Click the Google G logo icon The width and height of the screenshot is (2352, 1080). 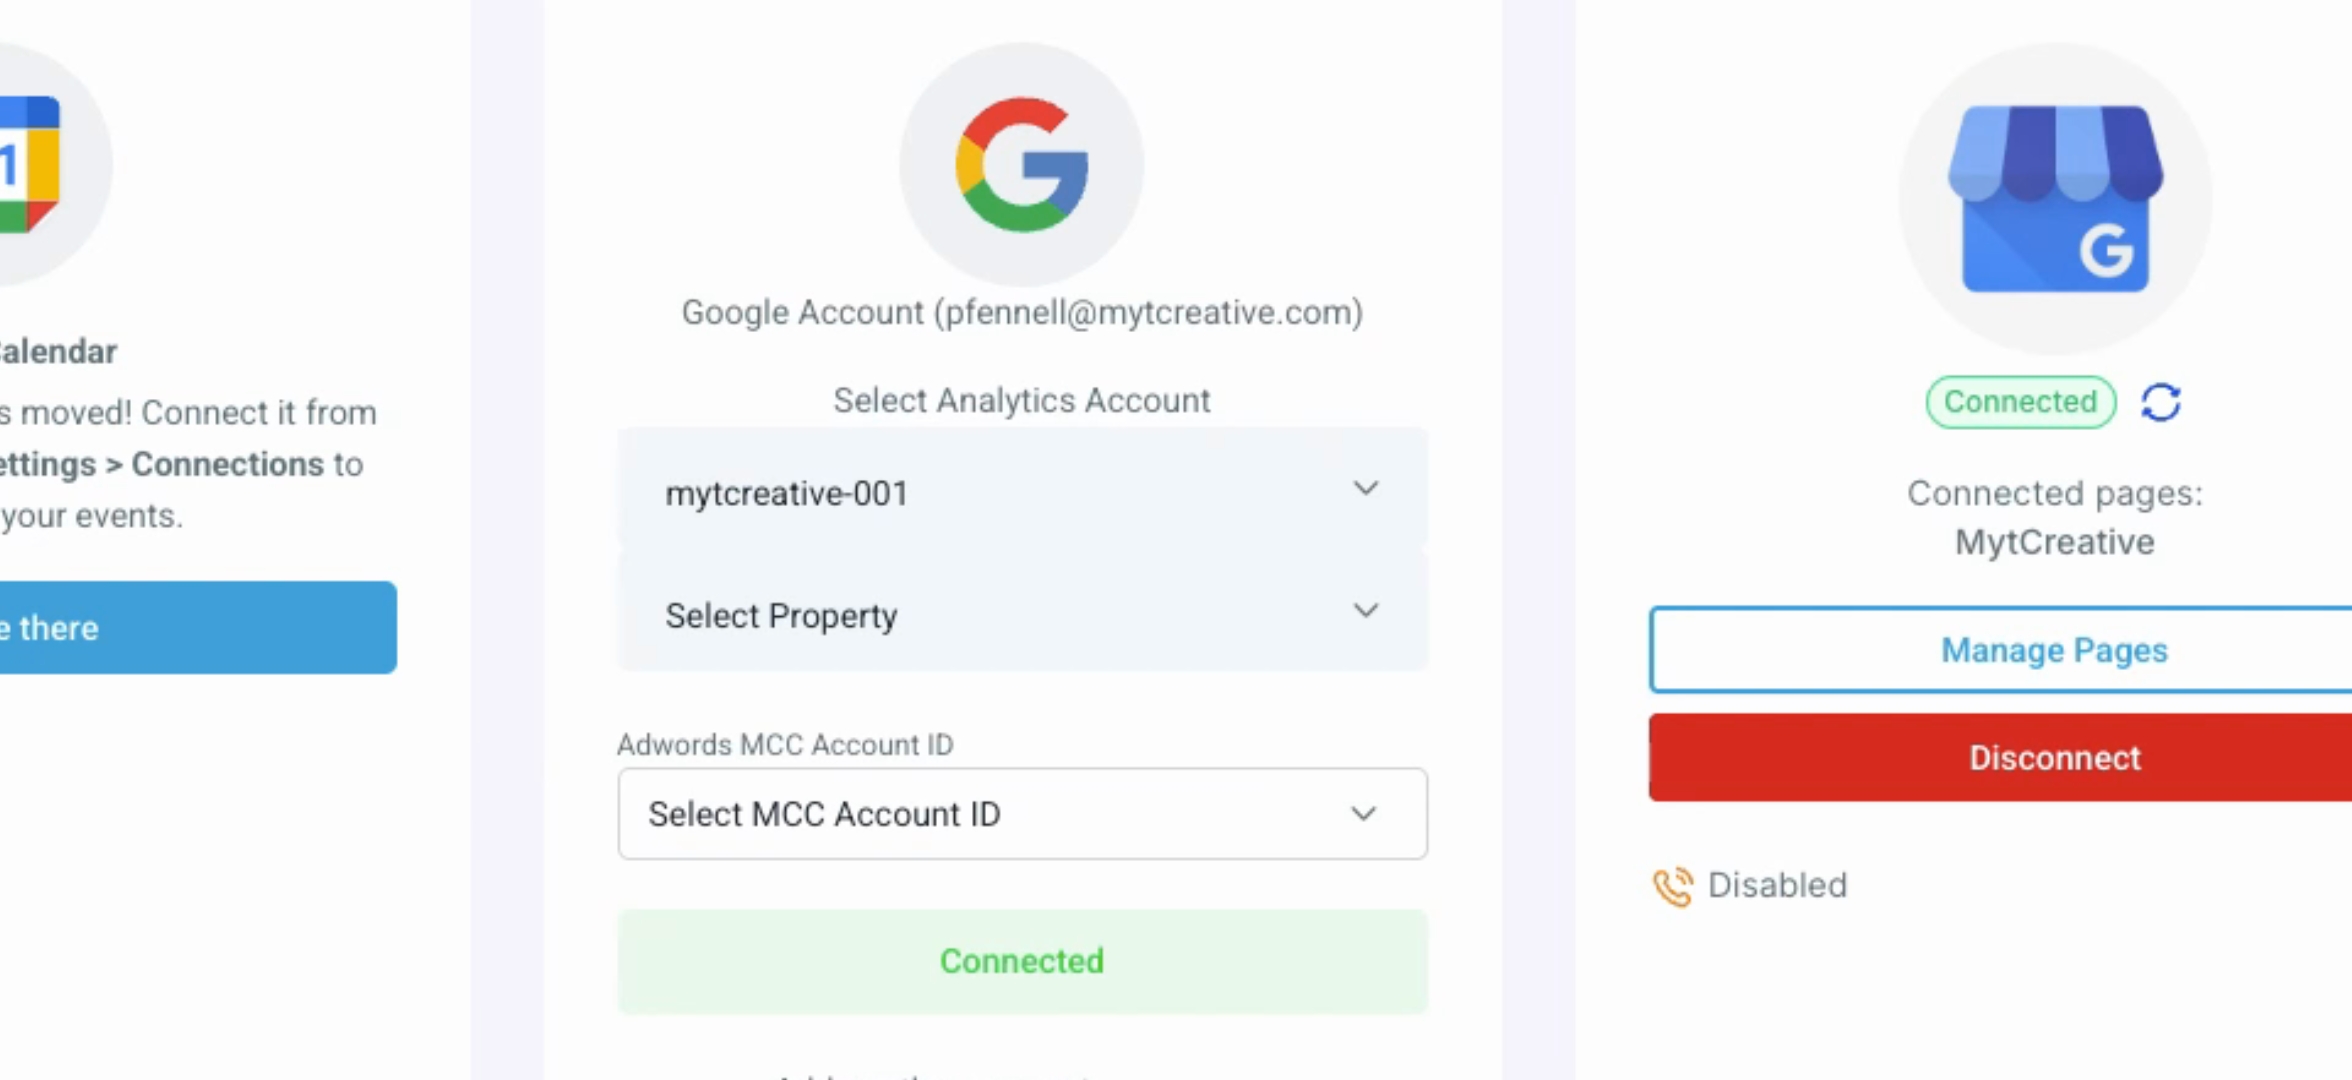tap(1022, 165)
